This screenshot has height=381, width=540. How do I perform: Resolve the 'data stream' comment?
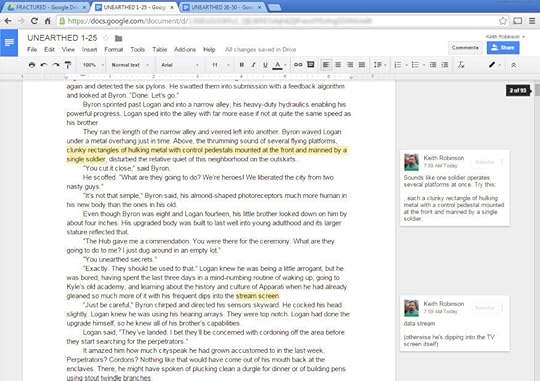click(485, 308)
